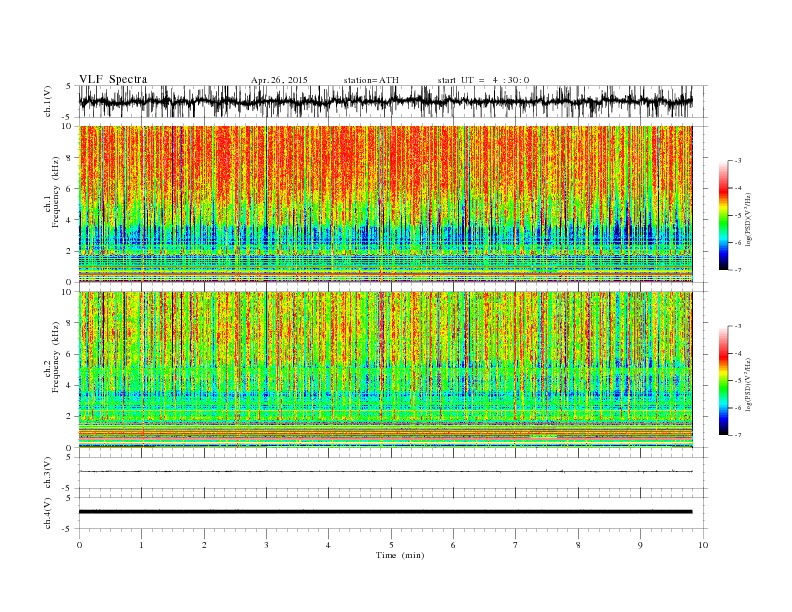792x612 pixels.
Task: Click the 'station=ATH' label
Action: [371, 80]
